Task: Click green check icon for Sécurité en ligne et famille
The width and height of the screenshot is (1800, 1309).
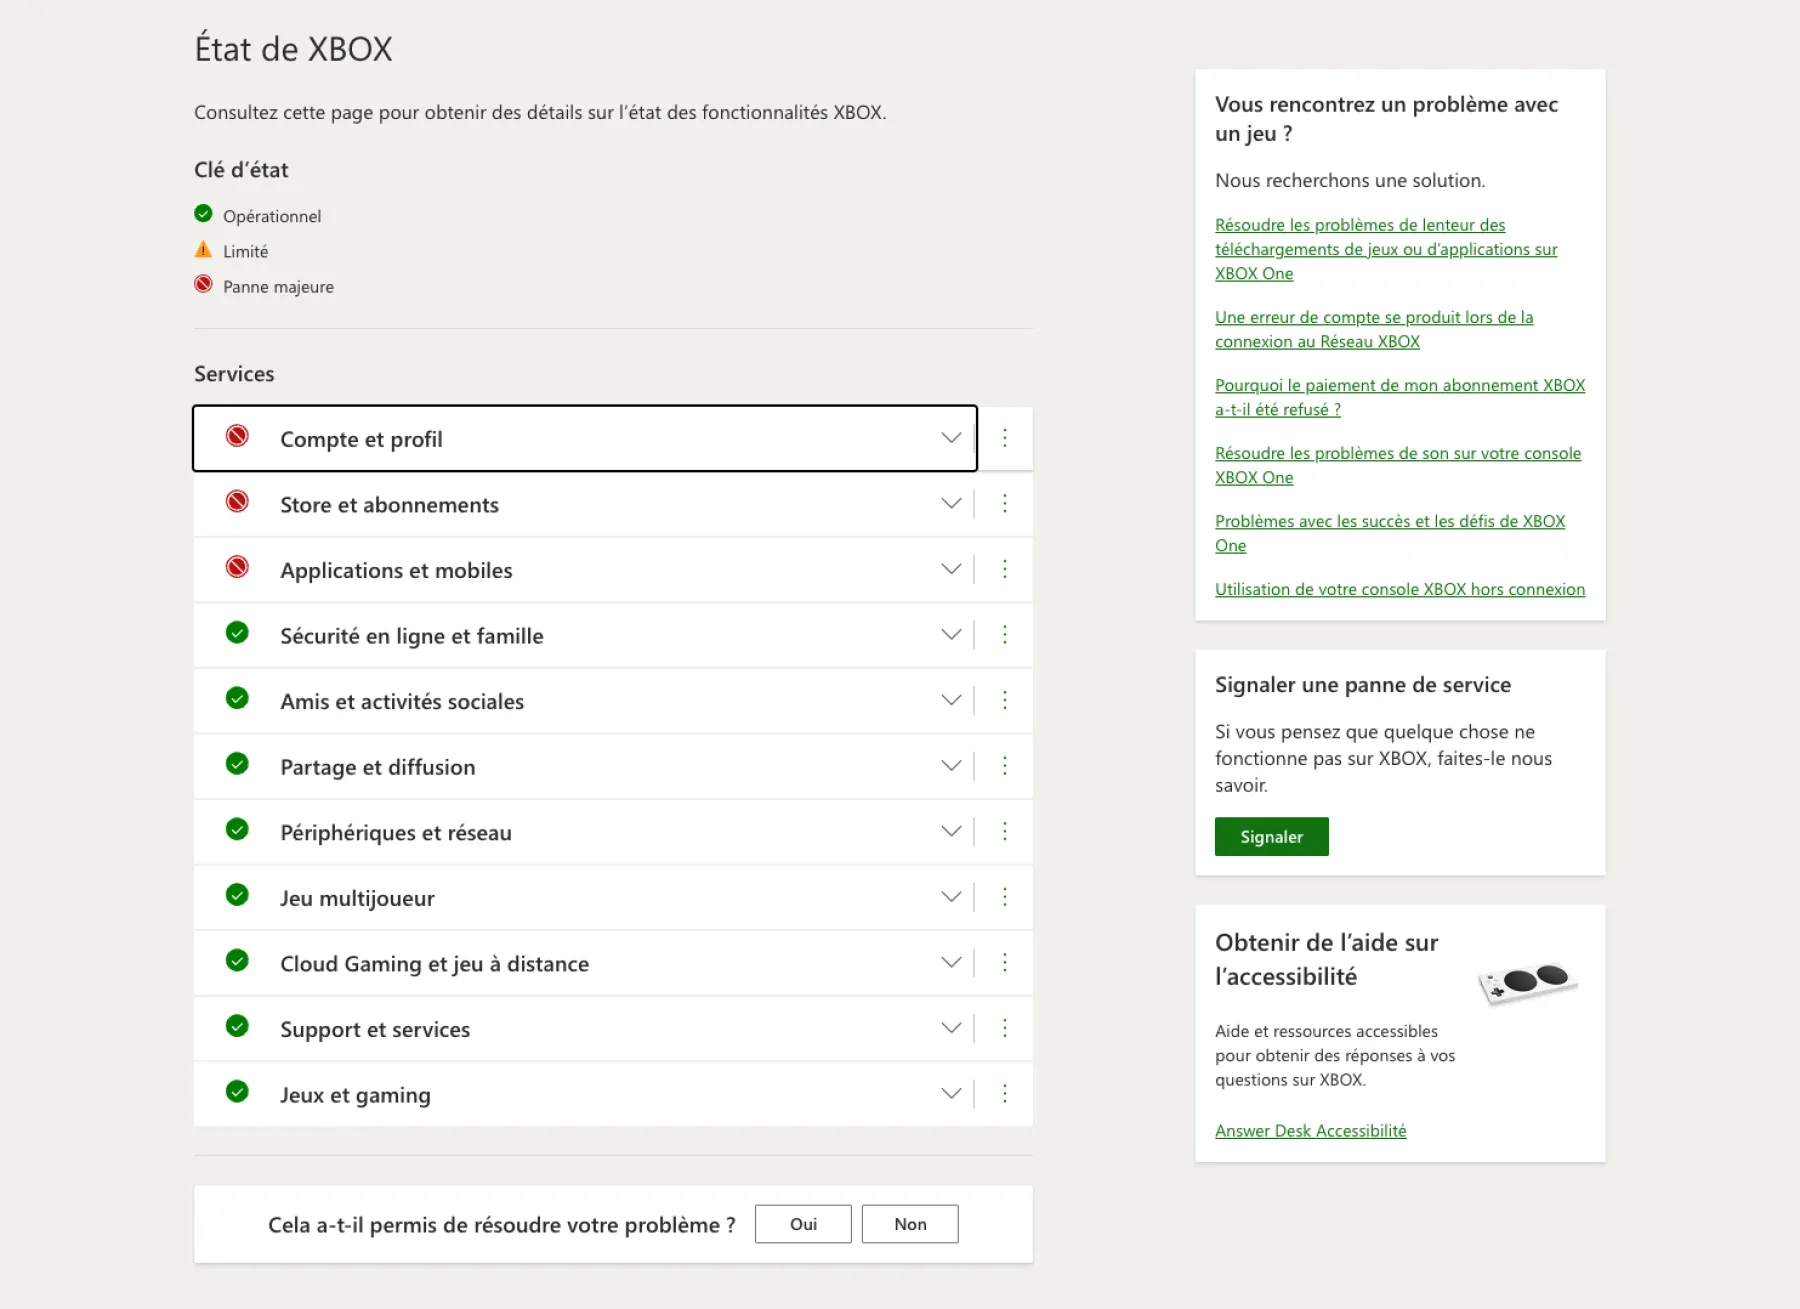Action: [x=237, y=633]
